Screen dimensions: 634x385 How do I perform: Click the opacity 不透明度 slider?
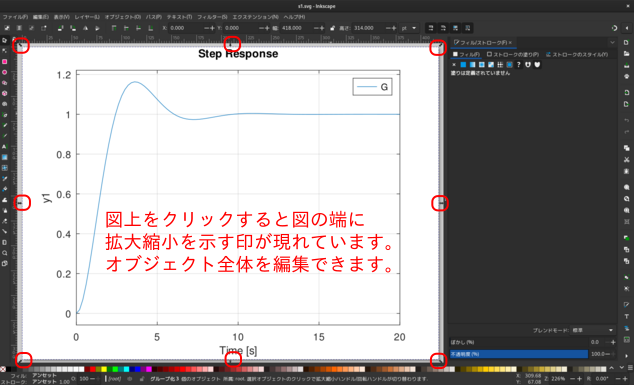(x=519, y=354)
